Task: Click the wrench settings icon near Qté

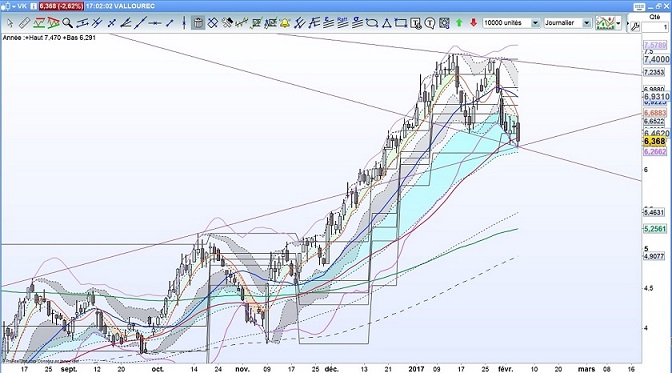Action: pos(635,27)
